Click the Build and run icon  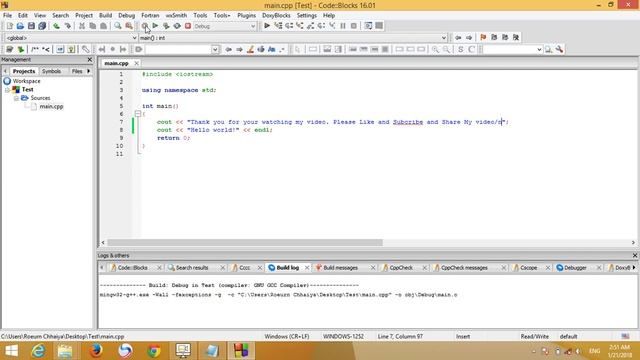click(166, 26)
